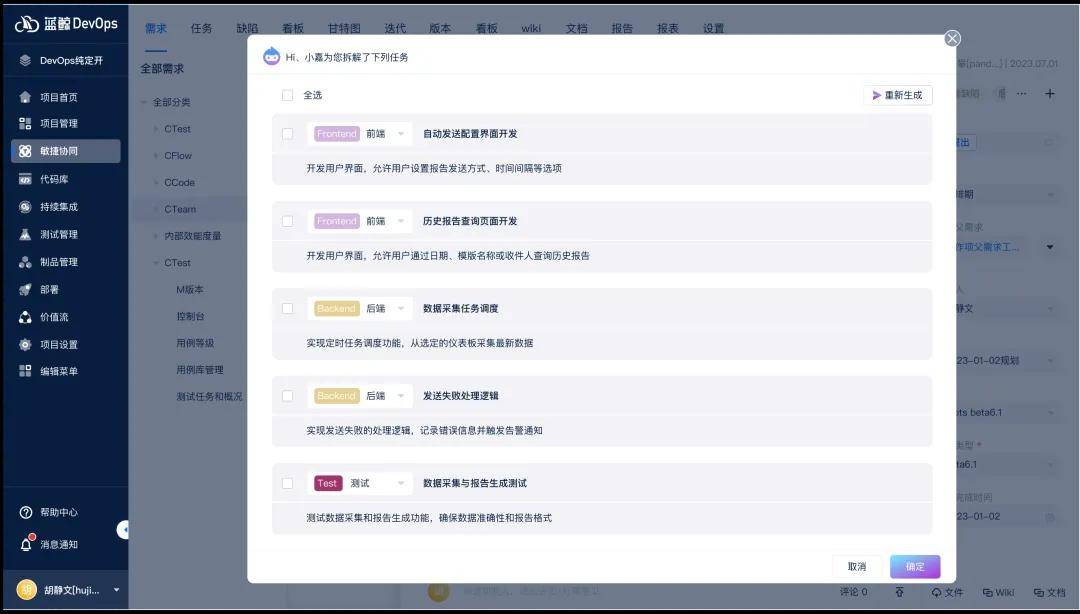Check the 历史报告查询页面开发 task checkbox
This screenshot has width=1080, height=614.
point(287,221)
